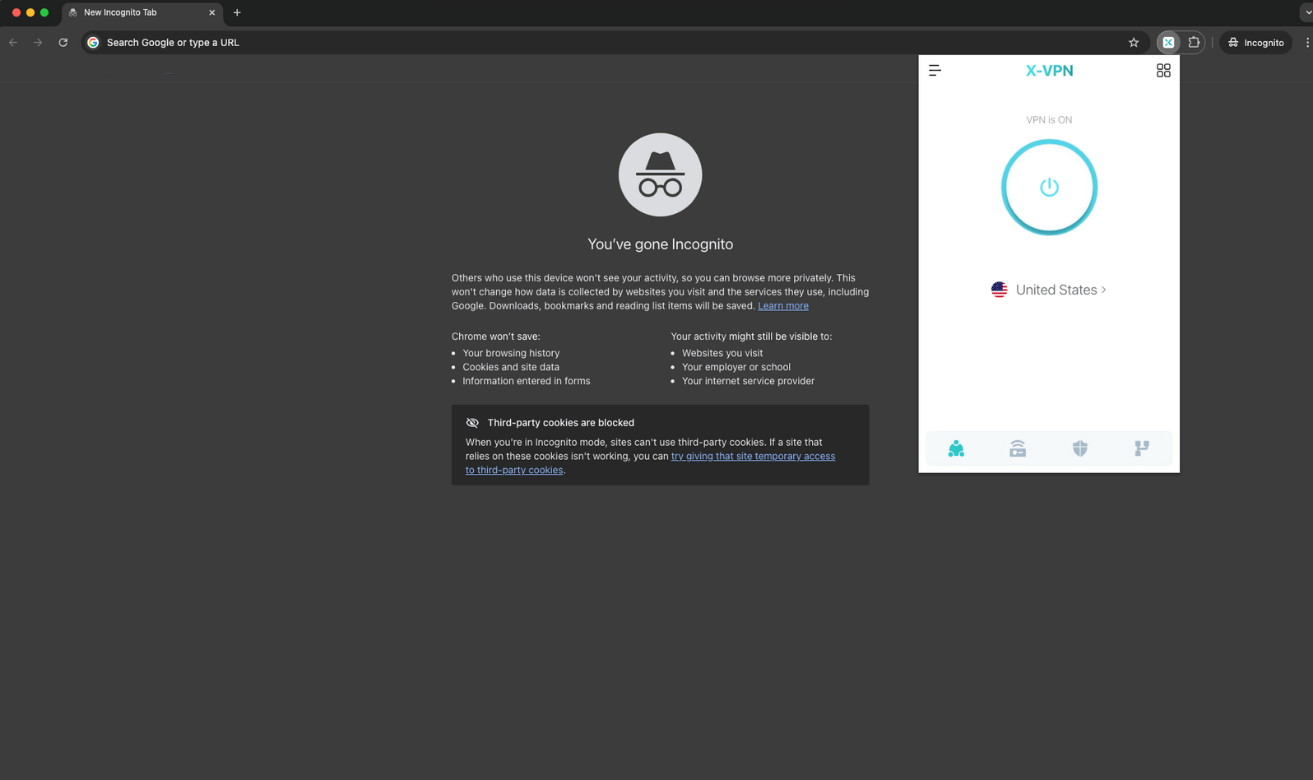Open the Learn more link

(x=783, y=306)
